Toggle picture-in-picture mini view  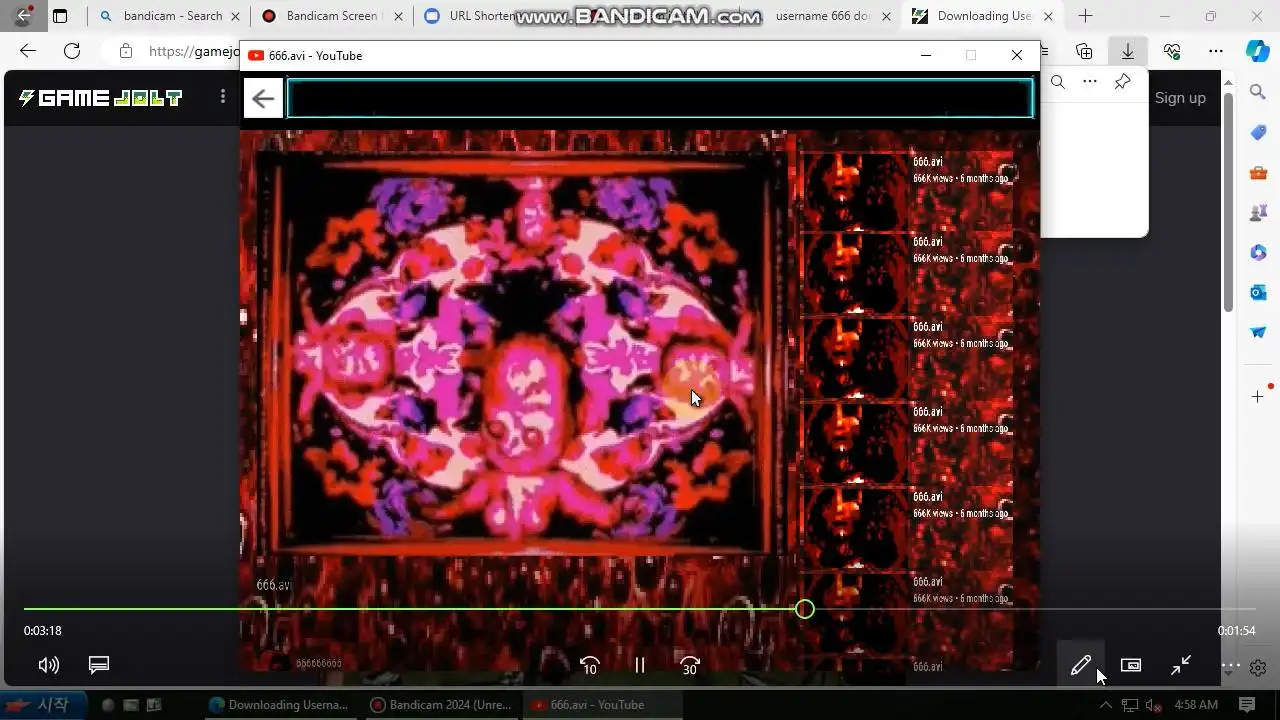point(1131,665)
